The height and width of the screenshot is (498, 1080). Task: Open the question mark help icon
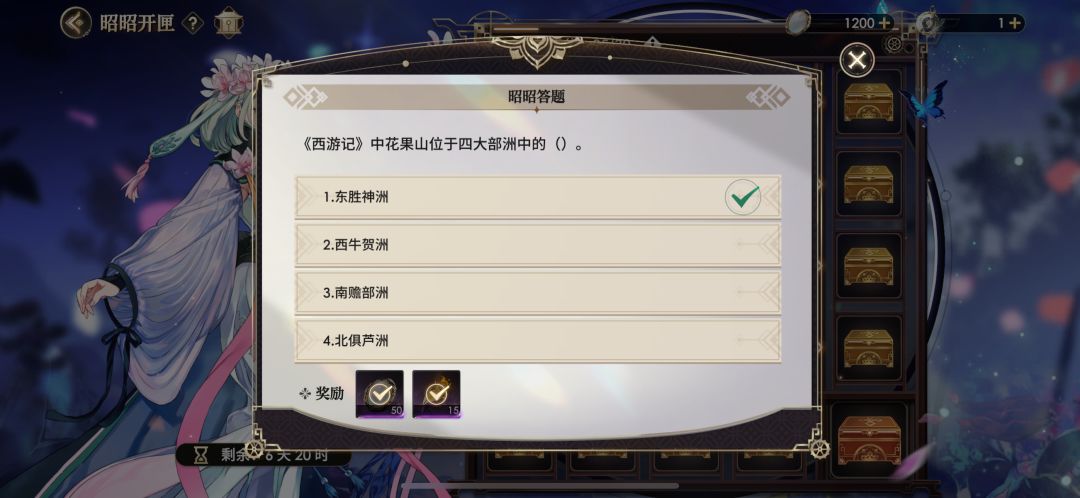coord(193,23)
